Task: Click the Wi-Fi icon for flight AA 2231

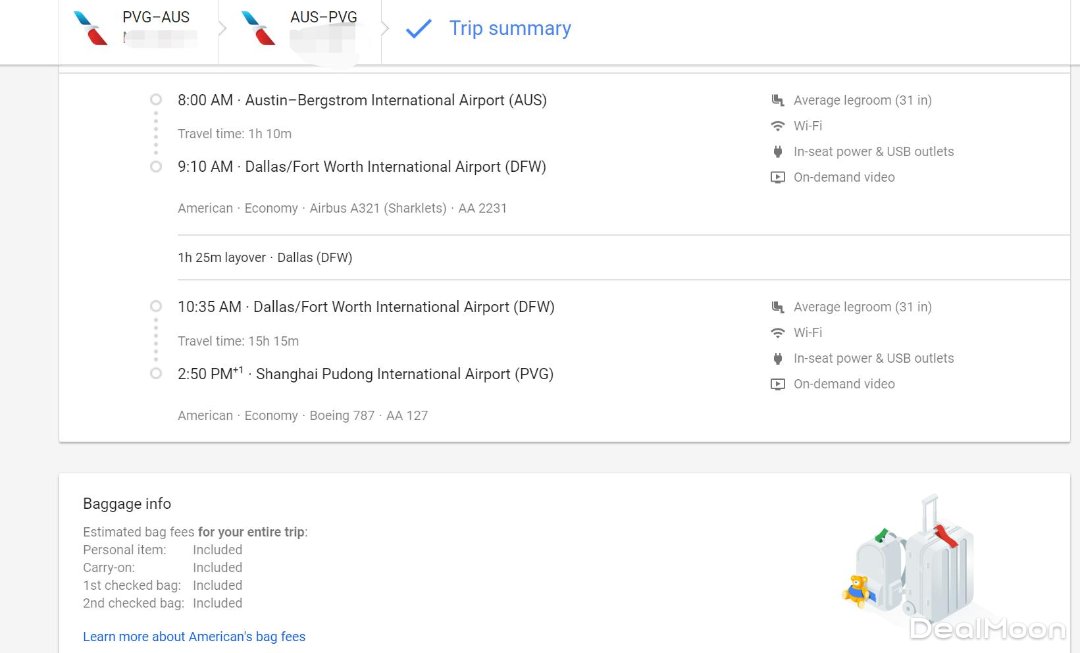Action: (x=778, y=126)
